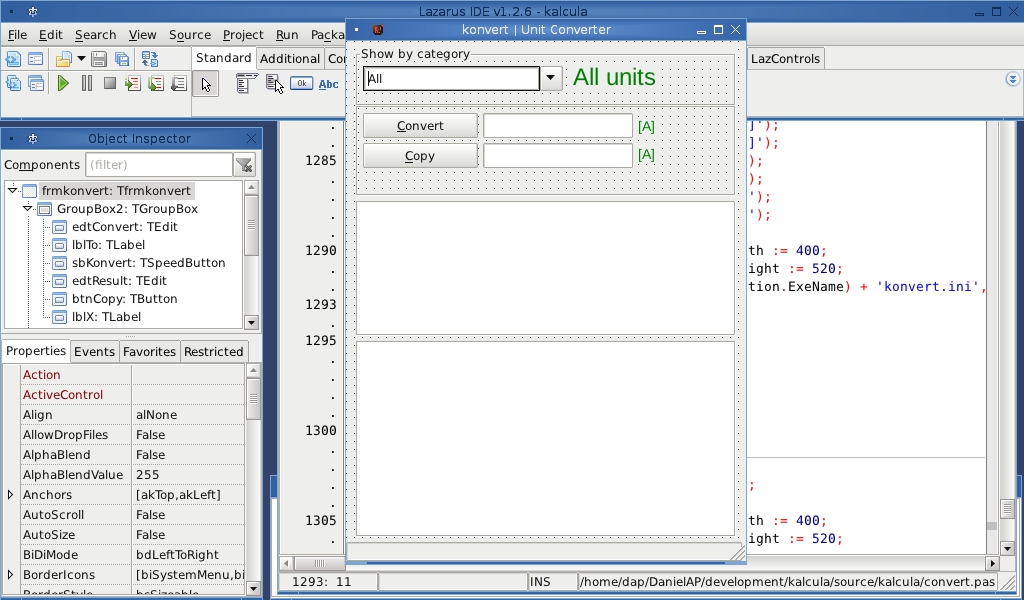Open the File menu
Screen dimensions: 1024x600
[x=17, y=35]
